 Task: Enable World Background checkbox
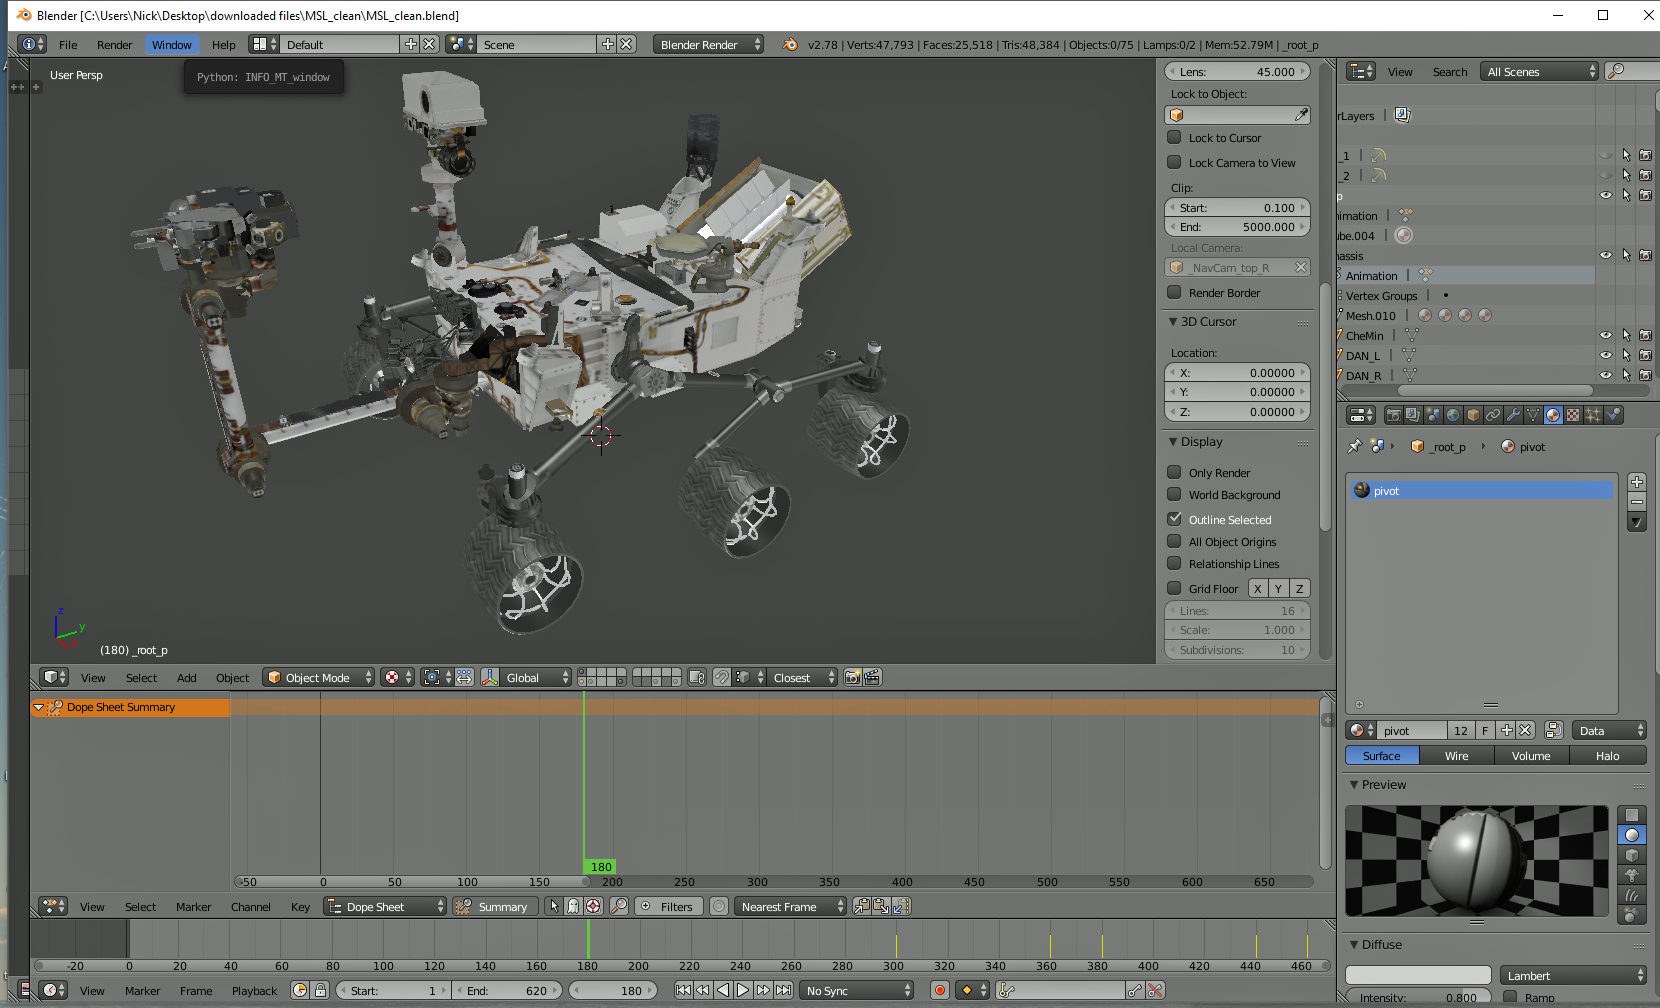tap(1175, 494)
